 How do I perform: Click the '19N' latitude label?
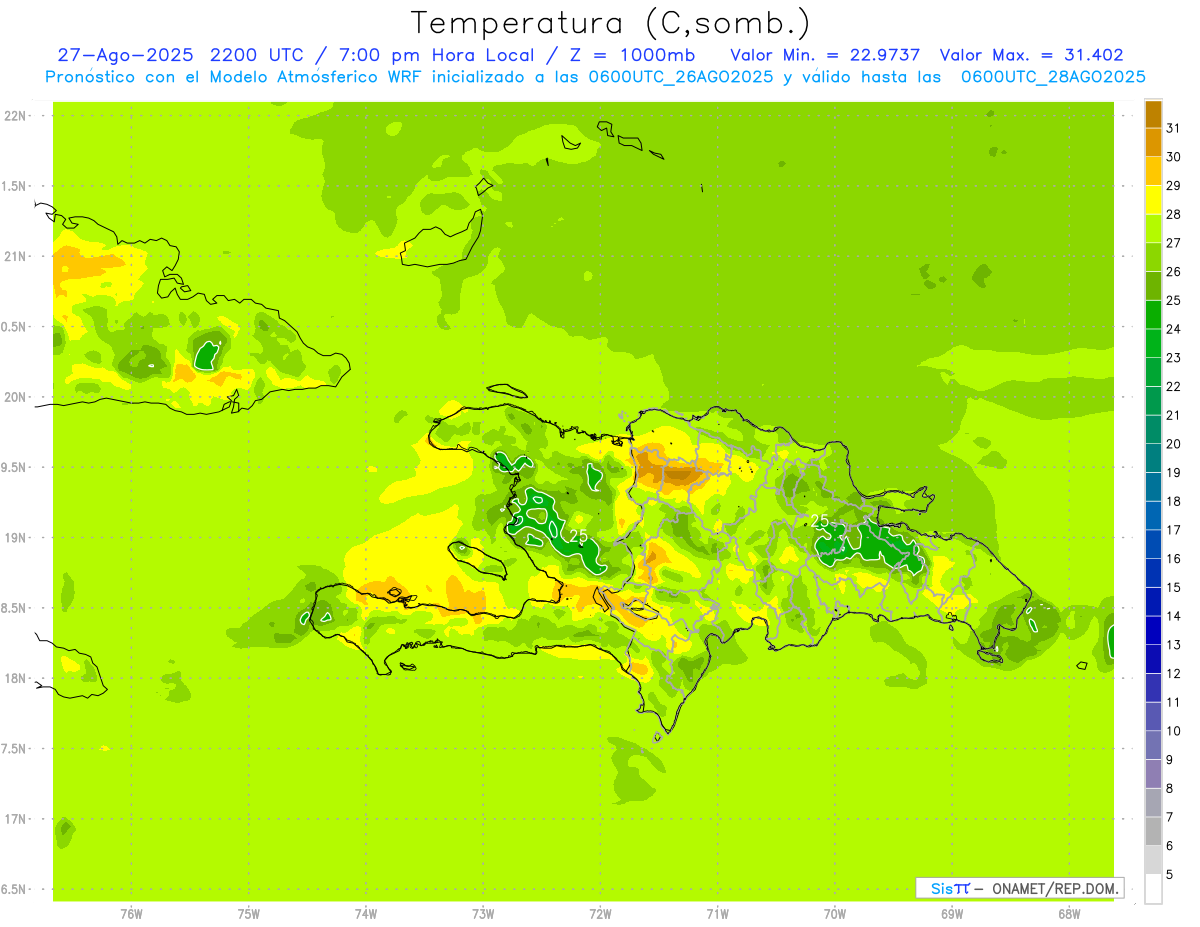(x=14, y=538)
